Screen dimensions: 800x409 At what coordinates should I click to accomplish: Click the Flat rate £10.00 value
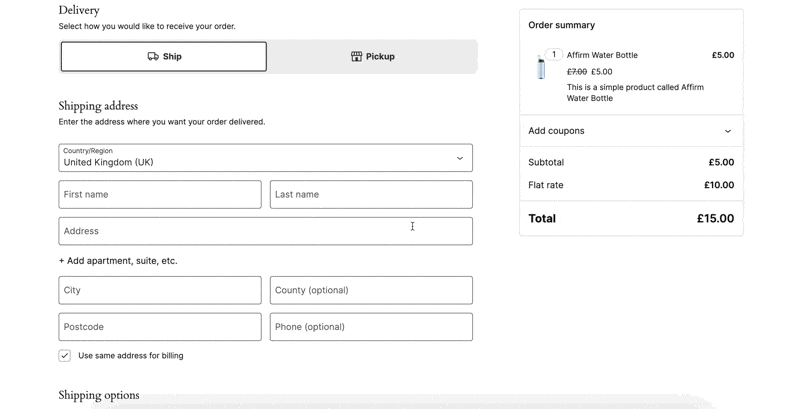(719, 185)
